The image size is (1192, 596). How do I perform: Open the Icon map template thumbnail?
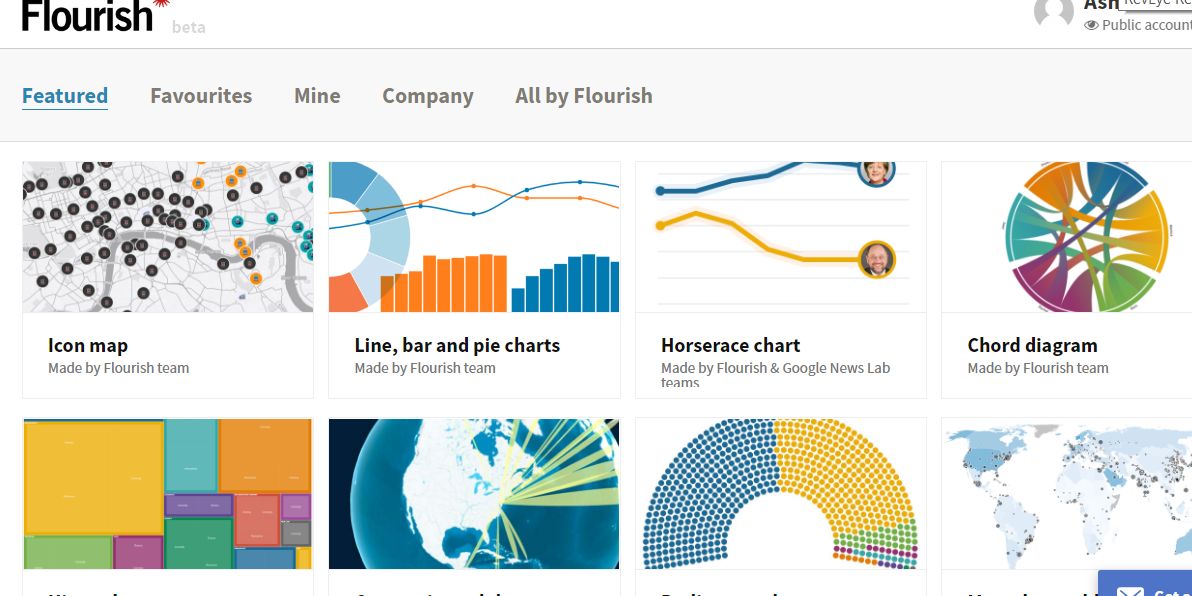[x=168, y=236]
